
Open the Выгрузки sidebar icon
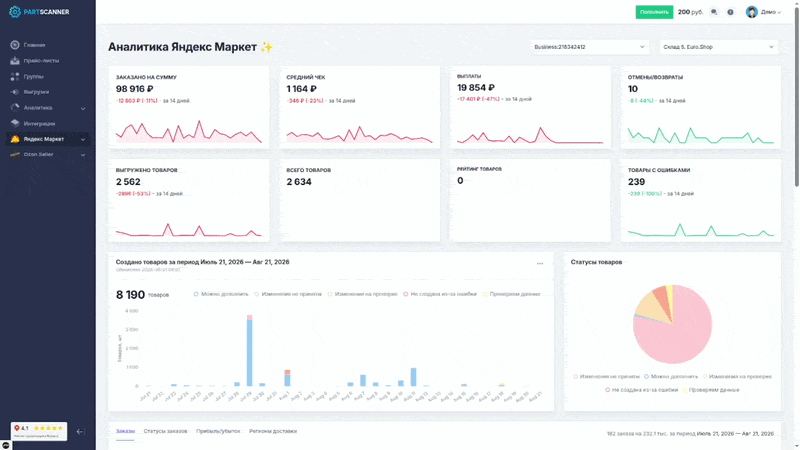pos(15,92)
